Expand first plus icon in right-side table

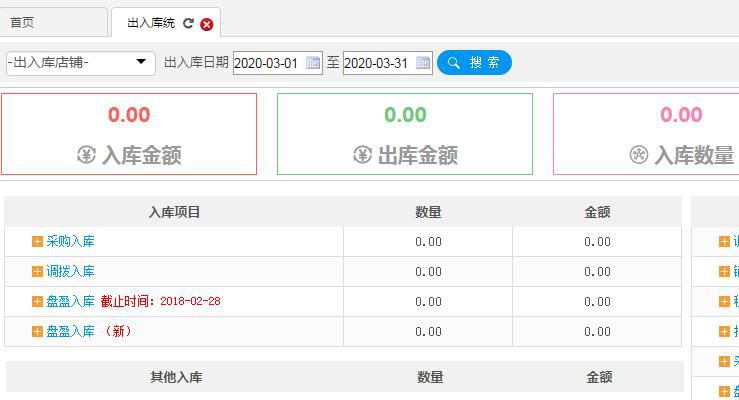pyautogui.click(x=724, y=242)
